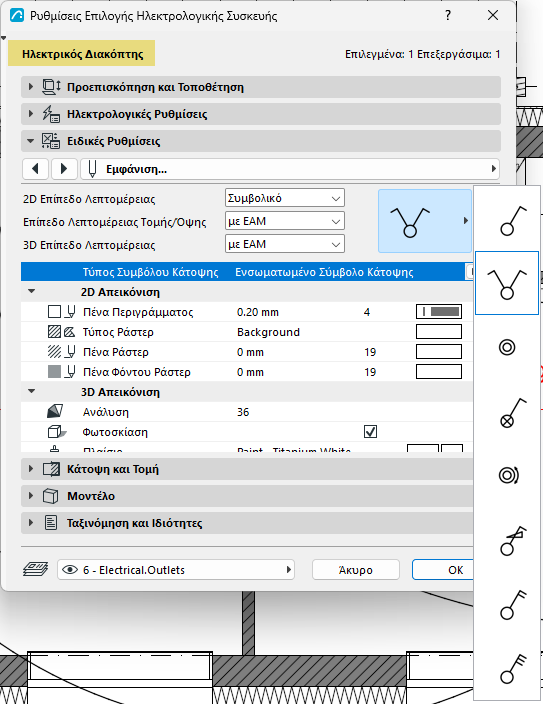Click the Πένα Ράστερ hatch icon
This screenshot has height=704, width=543.
(54, 352)
